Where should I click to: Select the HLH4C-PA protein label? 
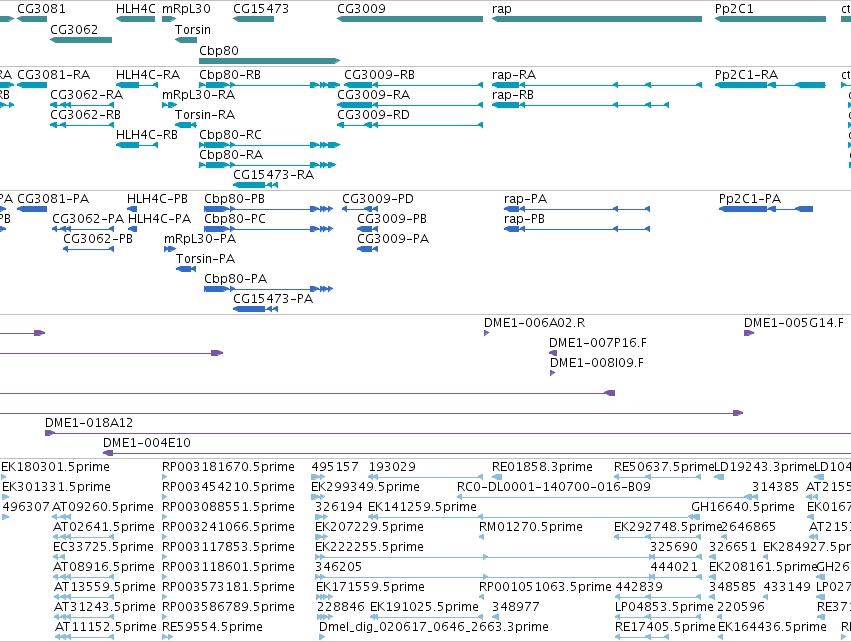point(160,219)
